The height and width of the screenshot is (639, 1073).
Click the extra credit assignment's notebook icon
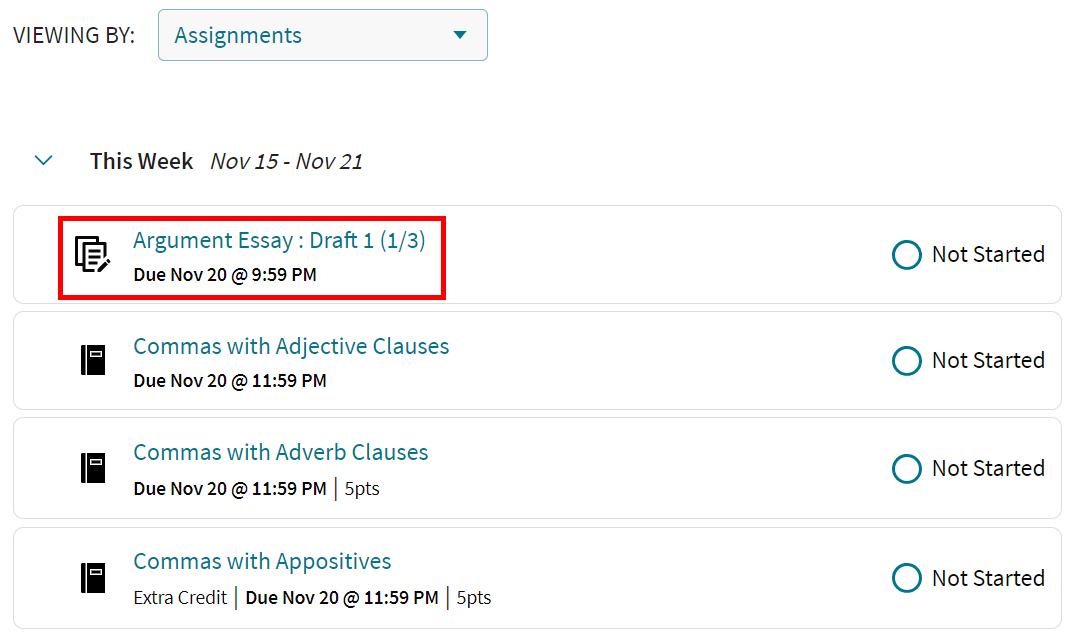(92, 578)
